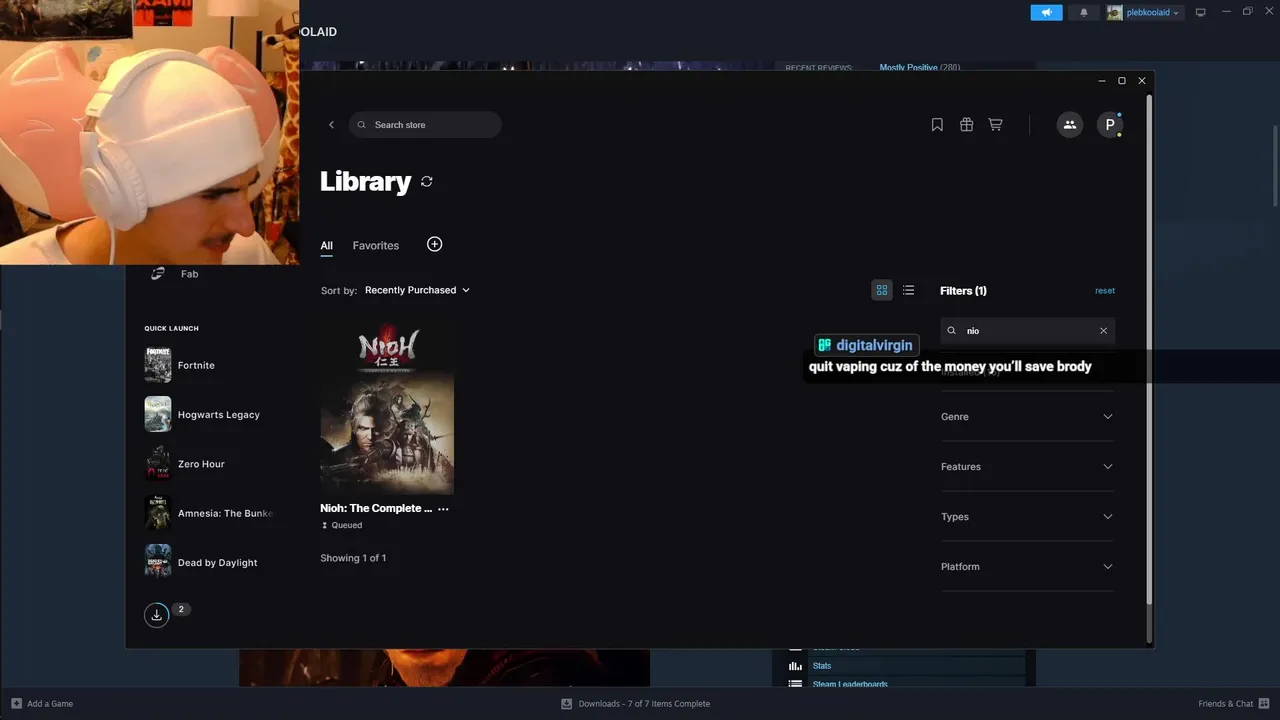
Task: Open the Nioh cover art thumbnail
Action: [x=387, y=407]
